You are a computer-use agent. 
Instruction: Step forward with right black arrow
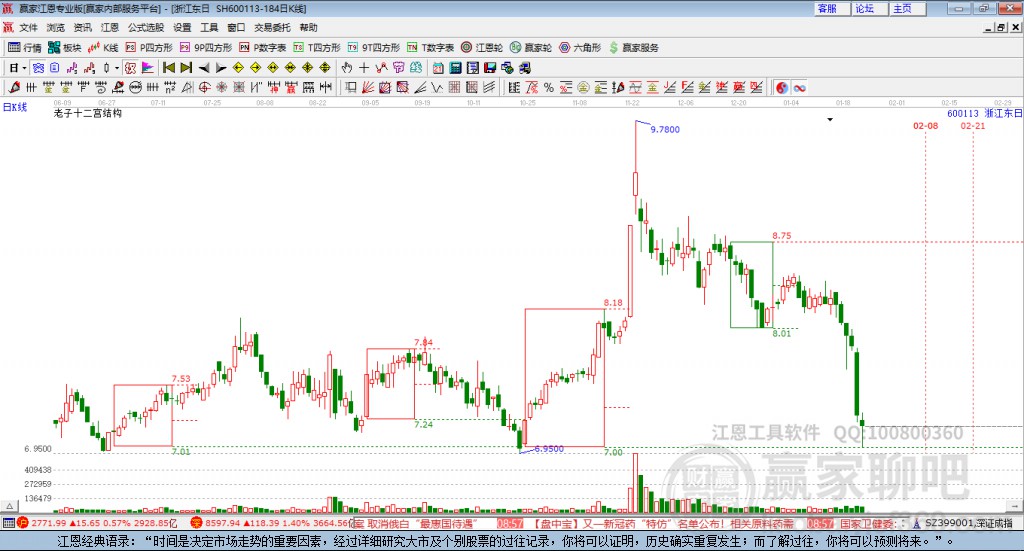pos(221,68)
